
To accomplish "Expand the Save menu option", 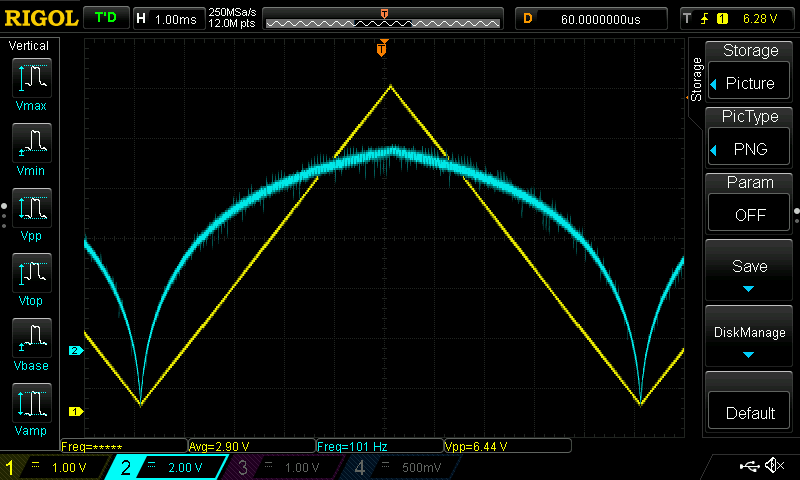I will coord(750,270).
